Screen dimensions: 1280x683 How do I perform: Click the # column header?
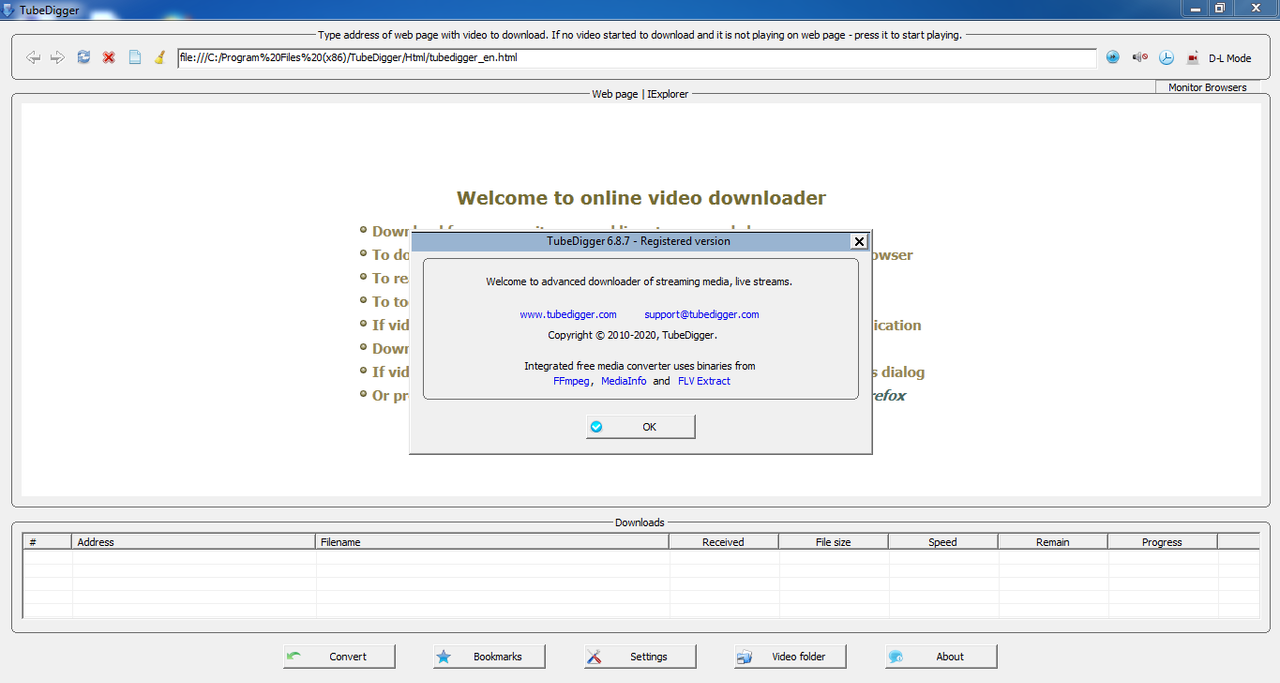click(48, 542)
